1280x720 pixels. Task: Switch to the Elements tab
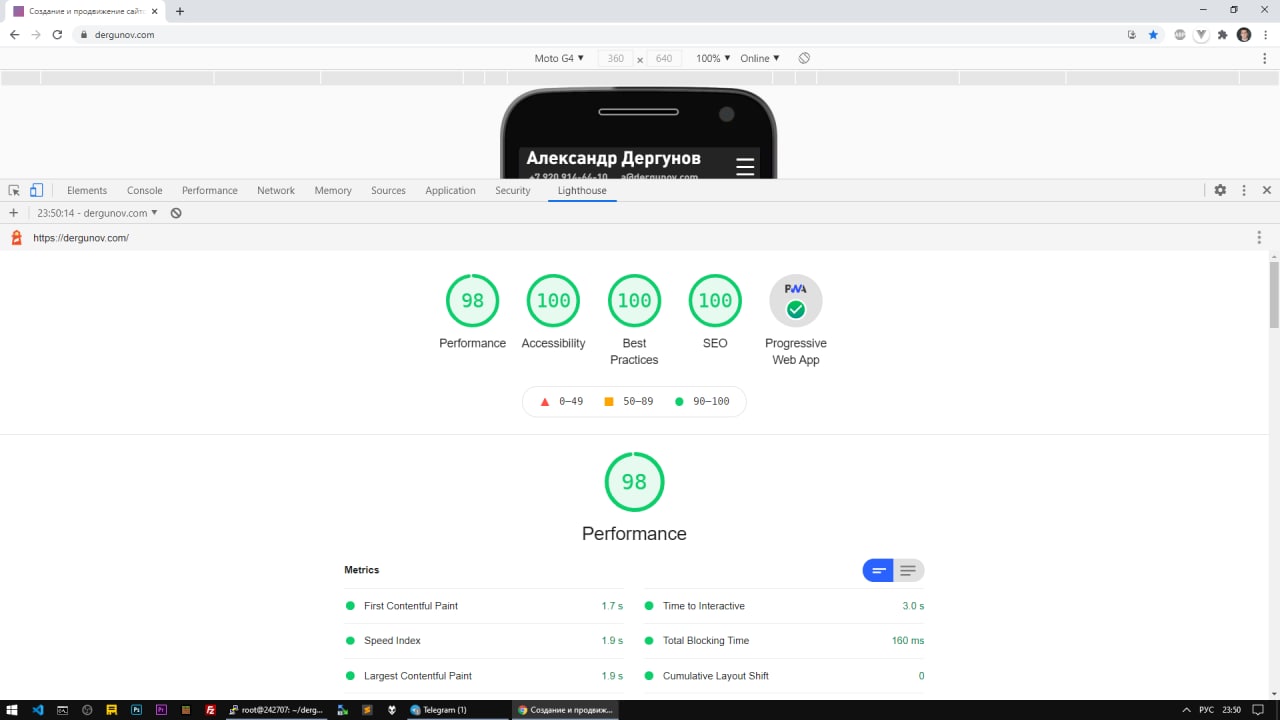87,190
